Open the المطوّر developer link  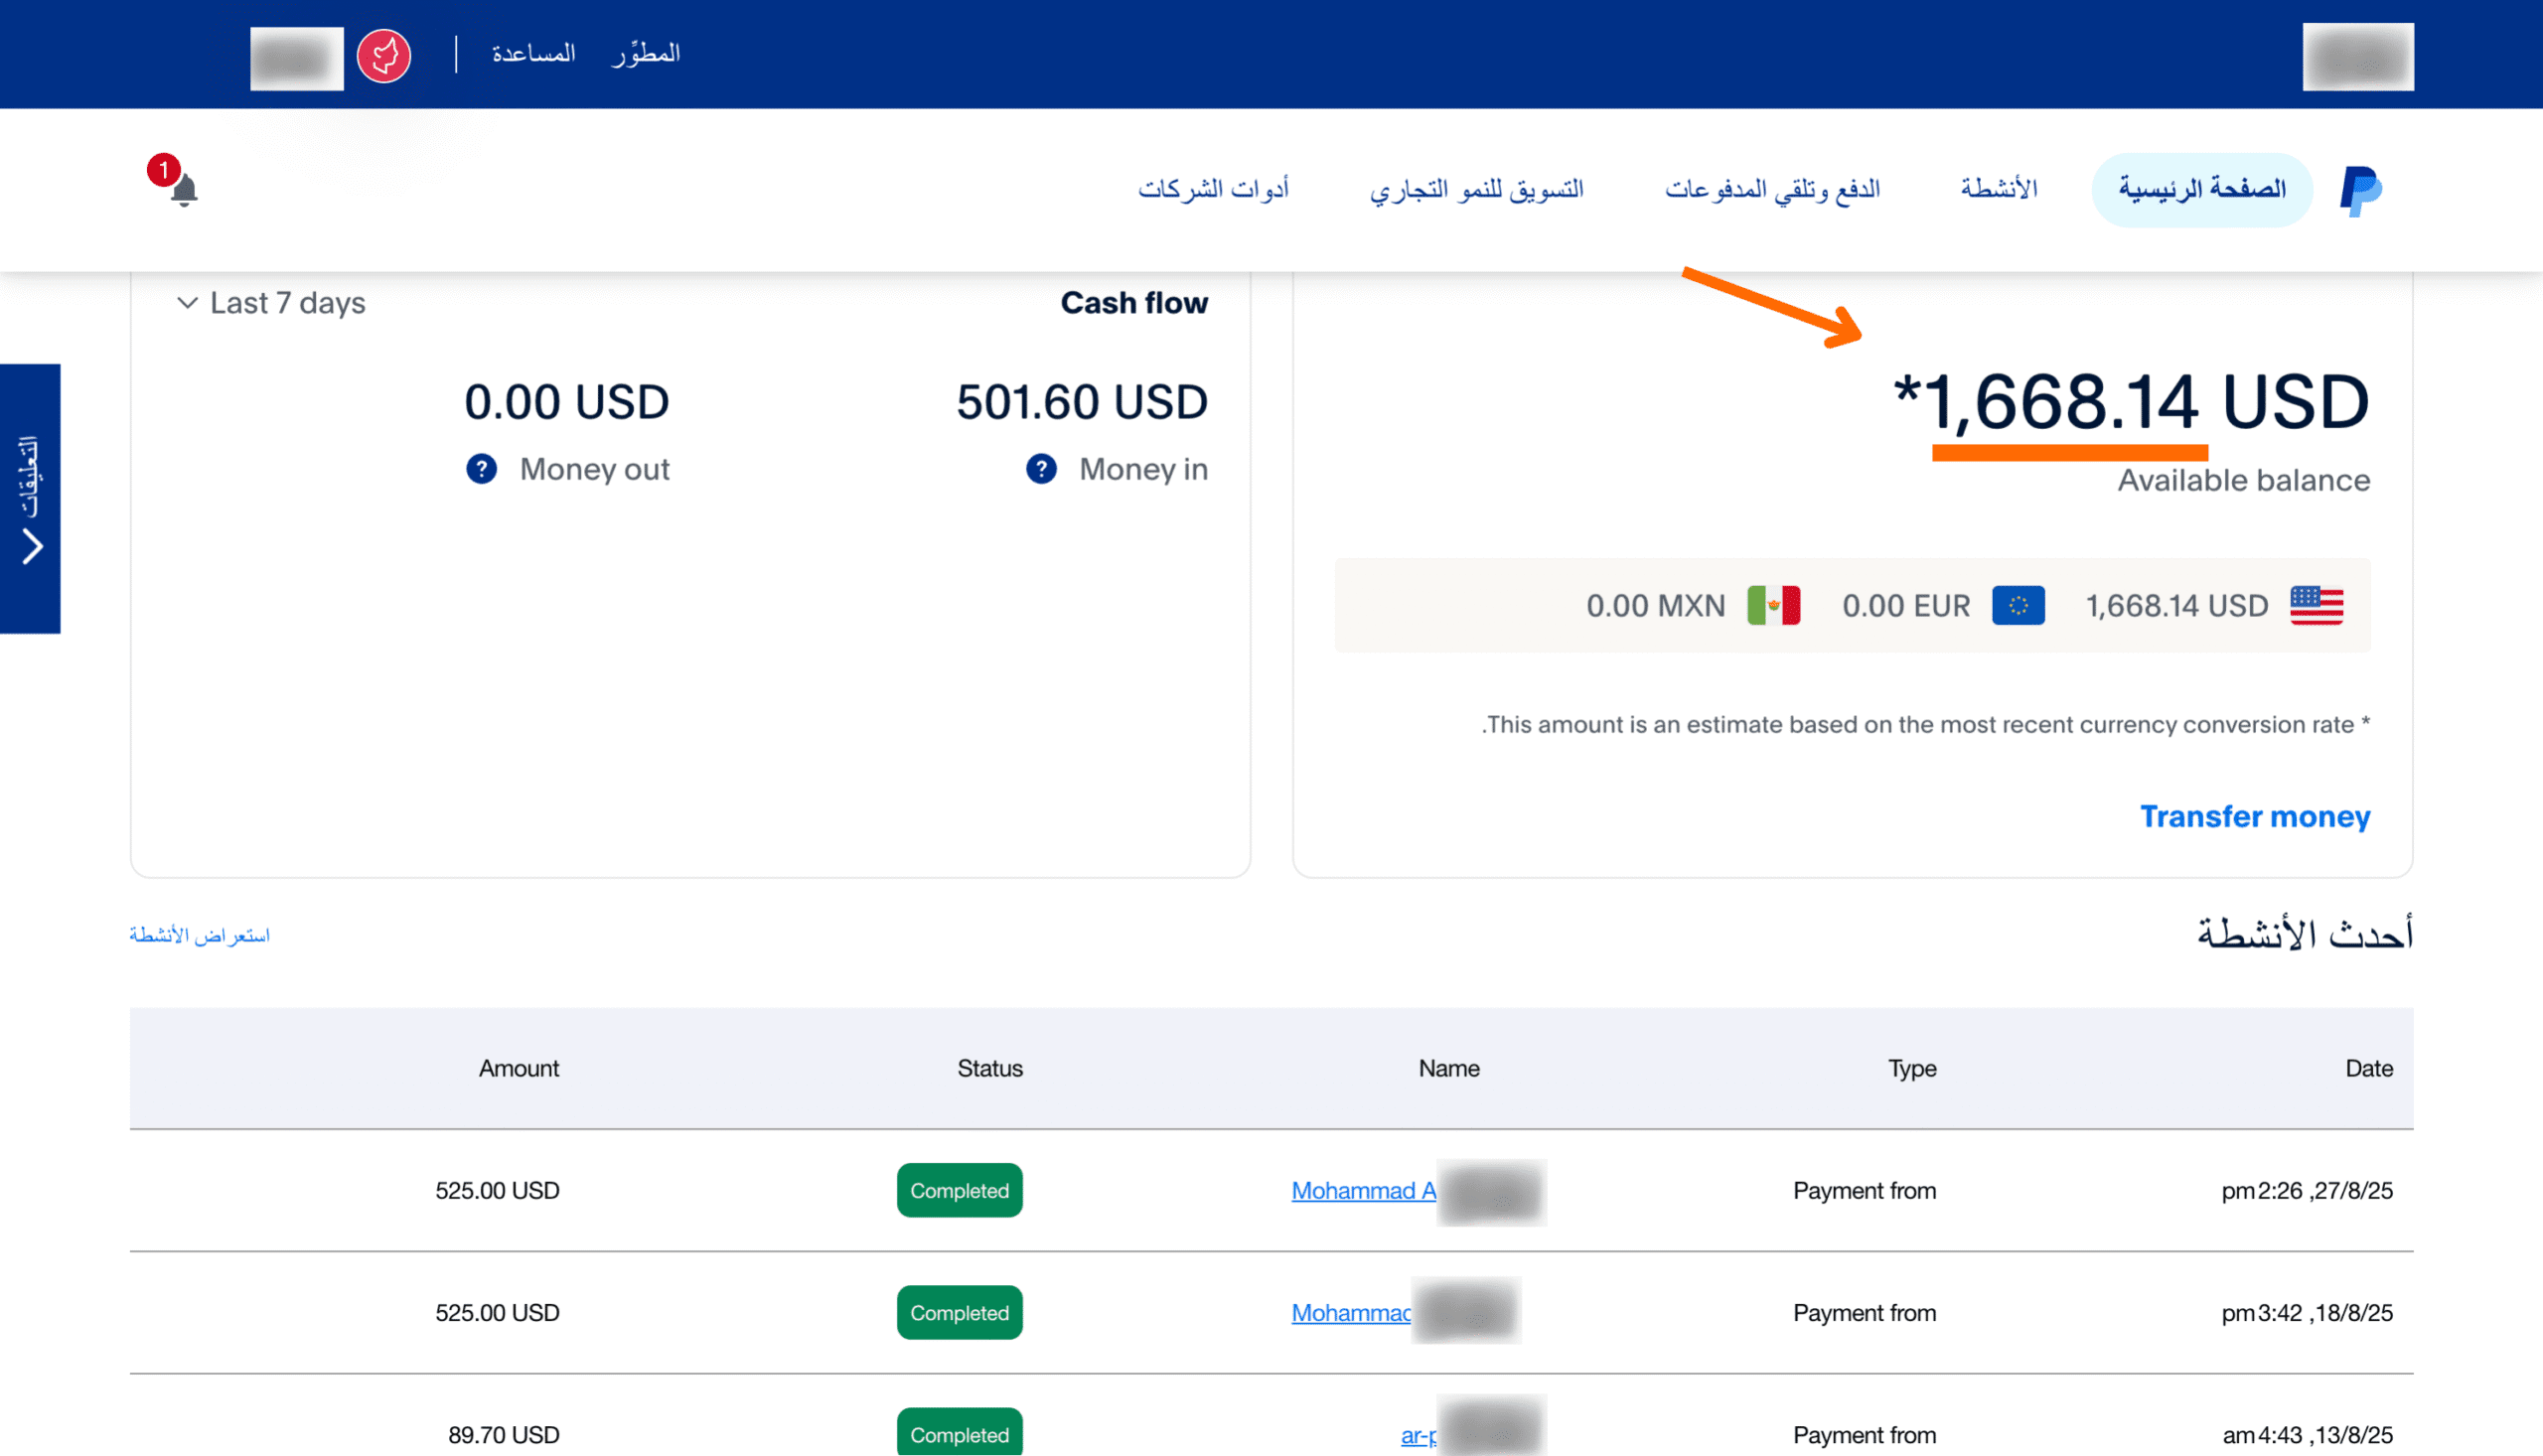(646, 53)
